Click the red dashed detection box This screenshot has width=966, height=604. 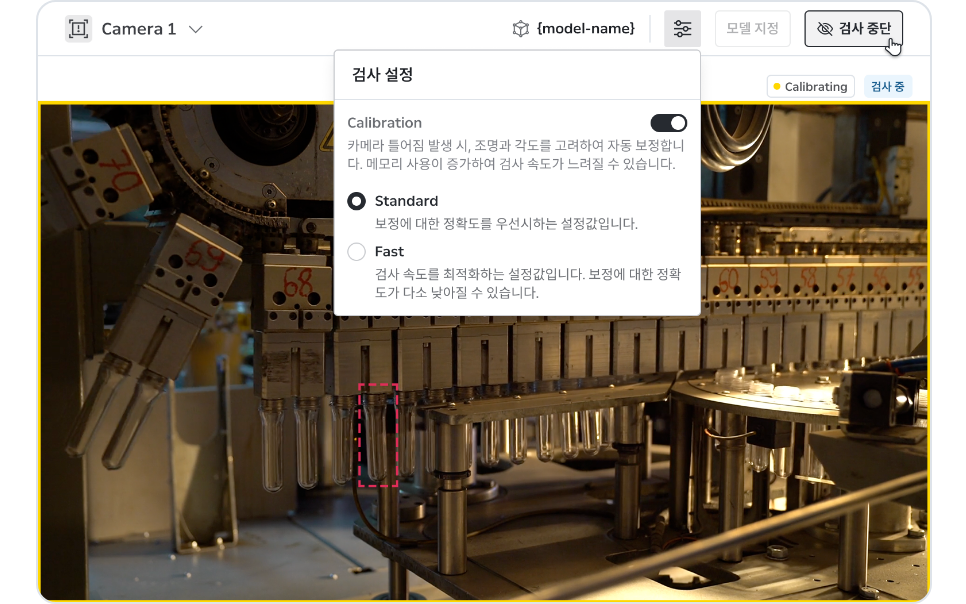tap(378, 435)
